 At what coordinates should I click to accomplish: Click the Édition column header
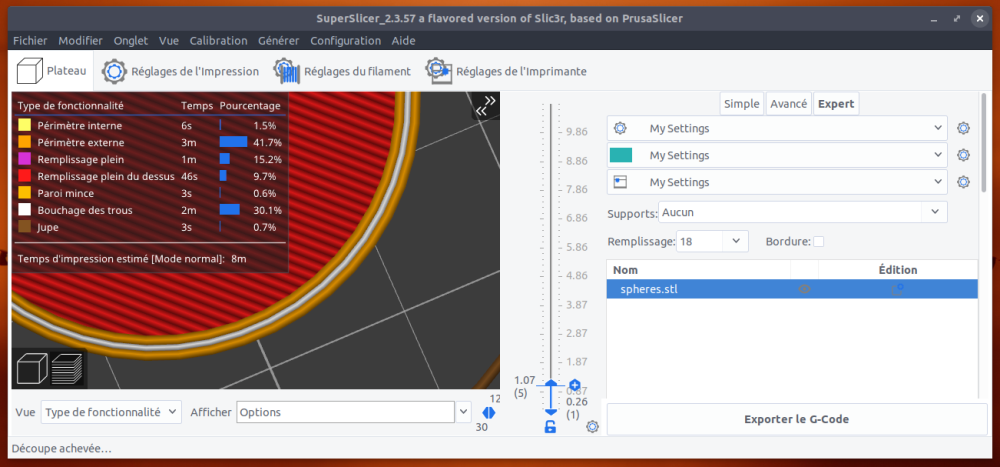tap(897, 270)
